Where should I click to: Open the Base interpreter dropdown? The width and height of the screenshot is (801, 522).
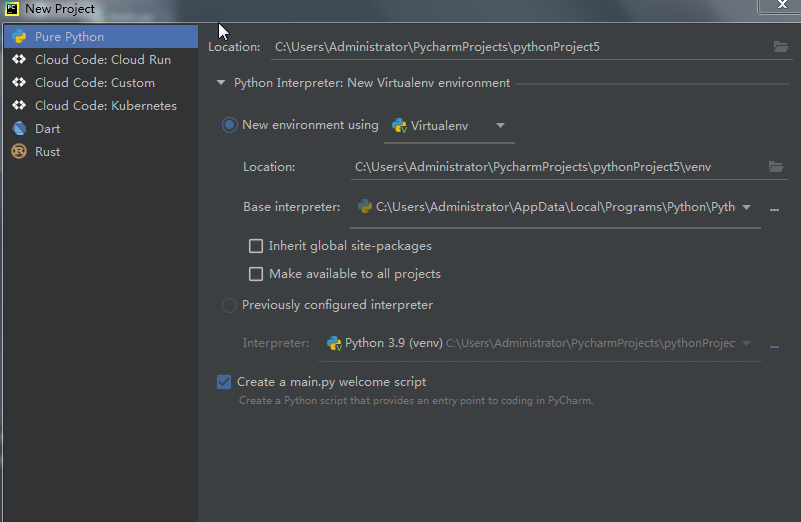(555, 207)
